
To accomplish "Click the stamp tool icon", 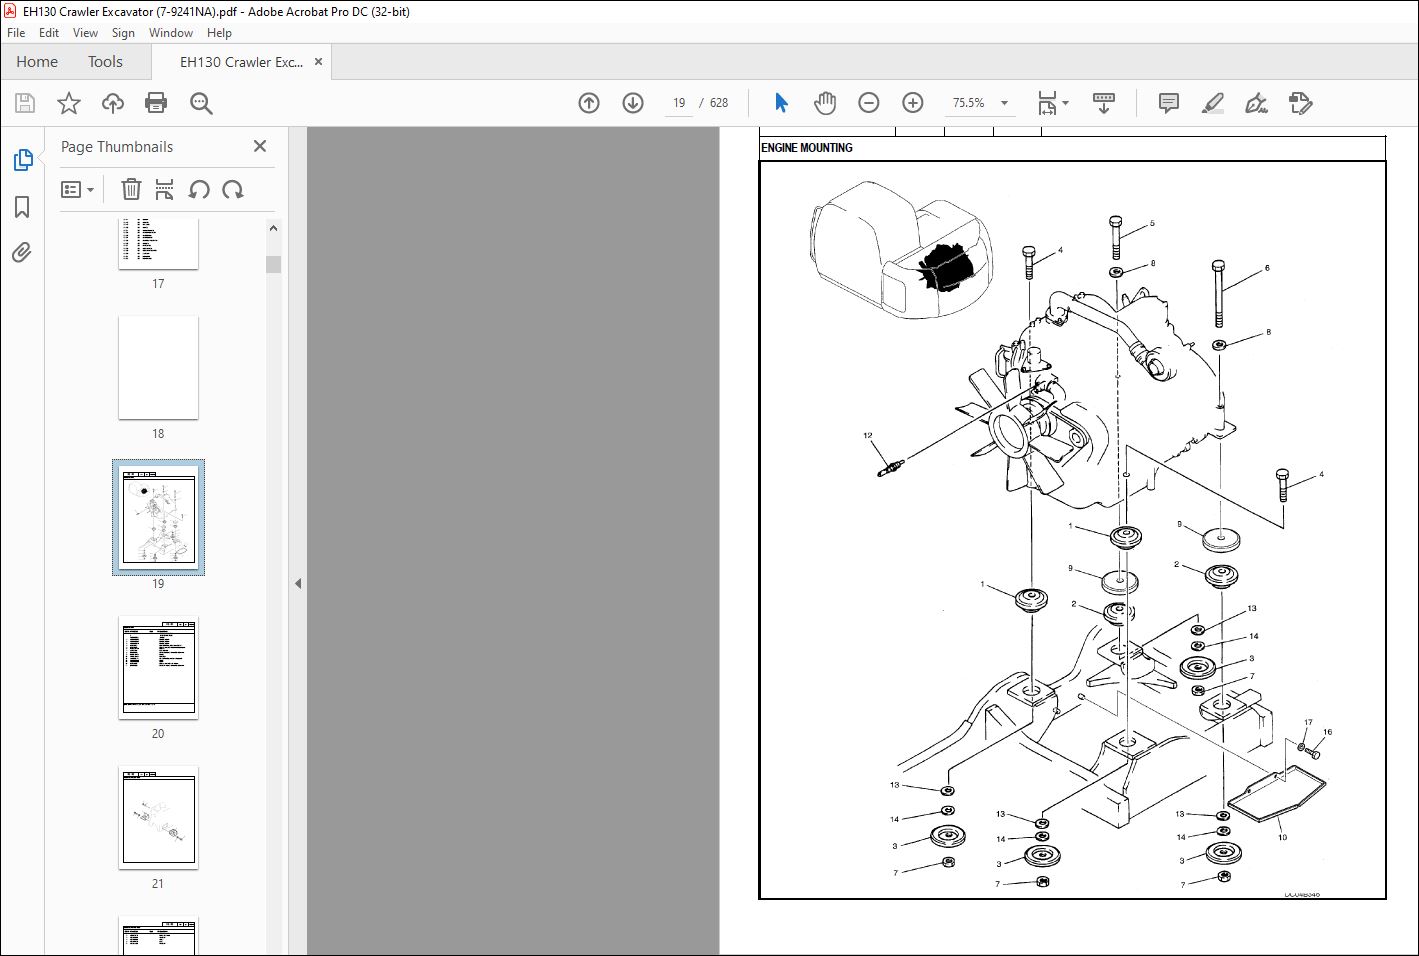I will click(1301, 103).
